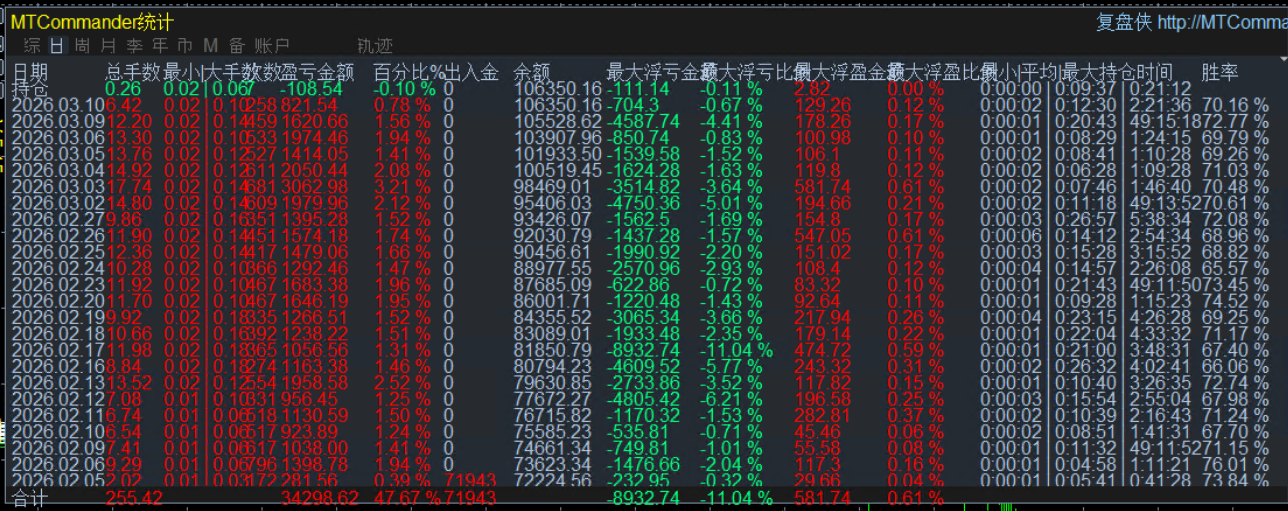Image resolution: width=1288 pixels, height=511 pixels.
Task: Click the MTCommander统计 panel title
Action: click(x=92, y=22)
